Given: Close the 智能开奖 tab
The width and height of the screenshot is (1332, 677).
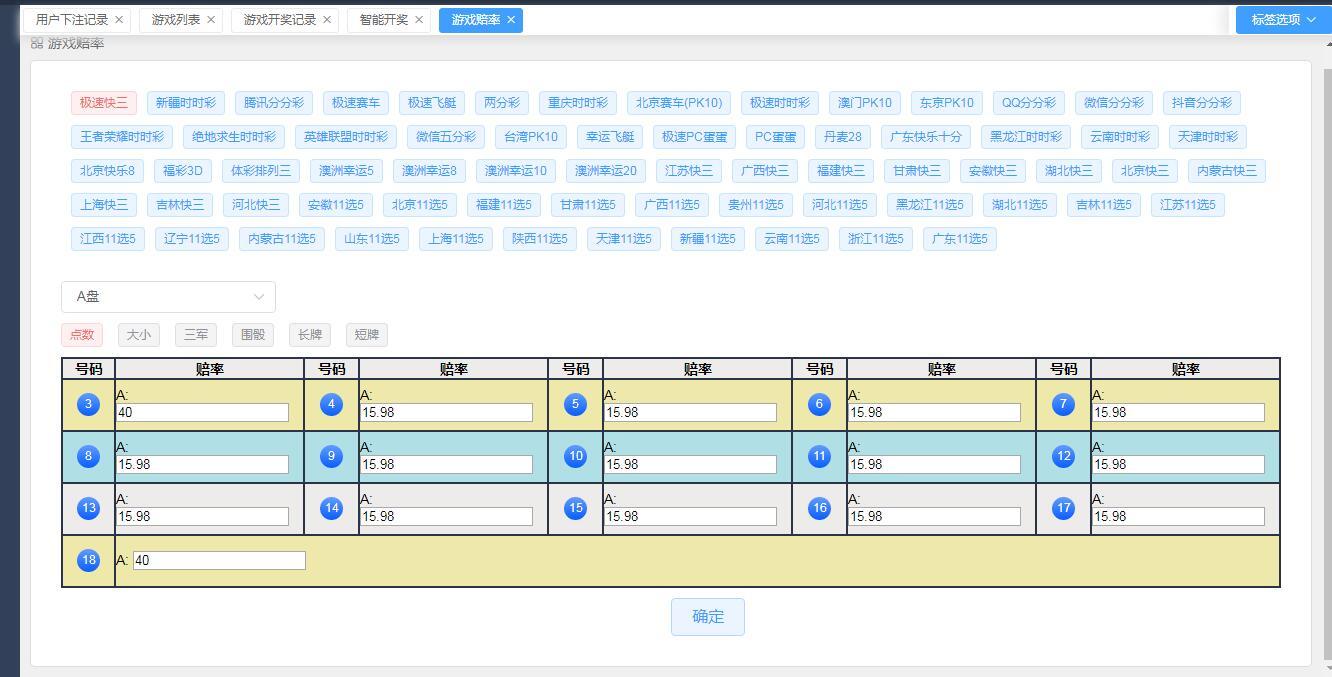Looking at the screenshot, I should pyautogui.click(x=419, y=20).
